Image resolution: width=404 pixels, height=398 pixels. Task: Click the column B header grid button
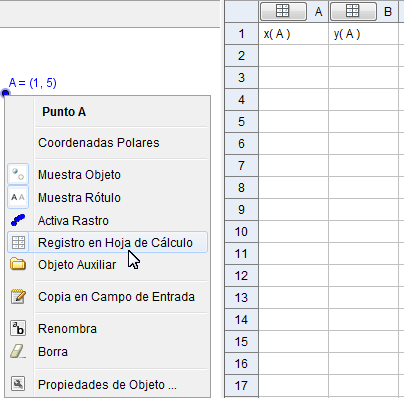[353, 11]
